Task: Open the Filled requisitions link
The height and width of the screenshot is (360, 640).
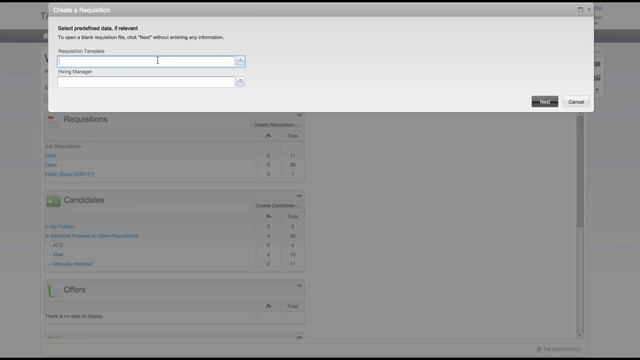Action: coord(69,174)
